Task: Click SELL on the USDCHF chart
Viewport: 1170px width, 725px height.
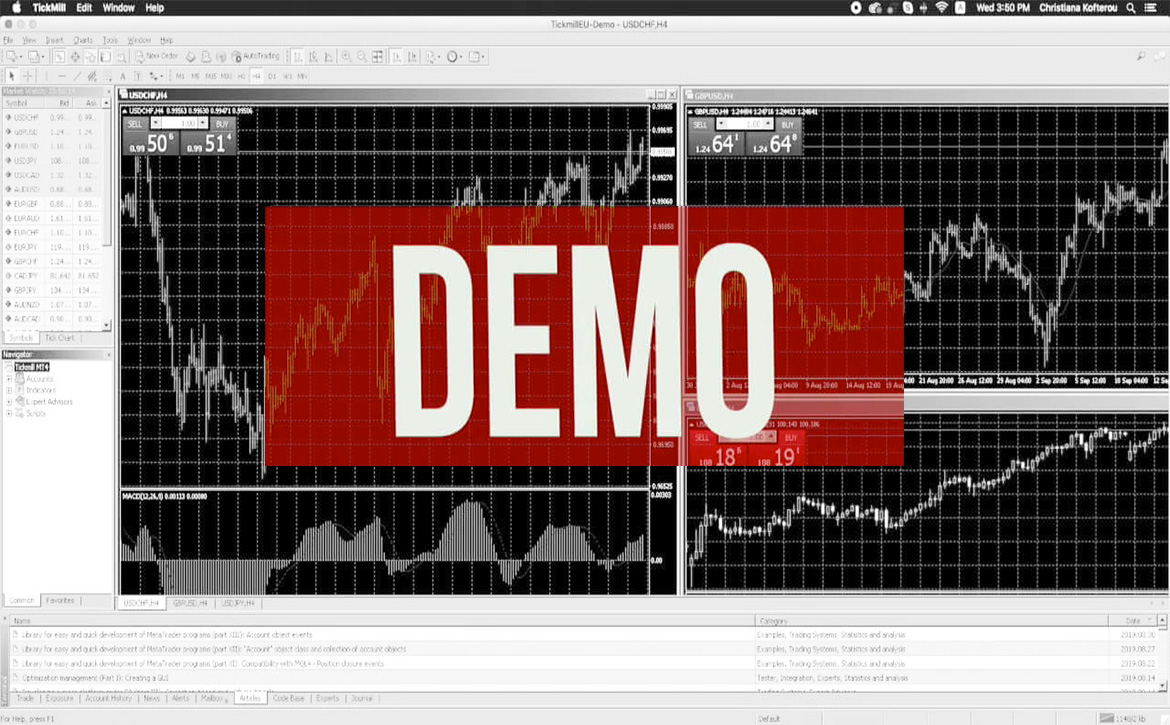Action: click(x=136, y=124)
